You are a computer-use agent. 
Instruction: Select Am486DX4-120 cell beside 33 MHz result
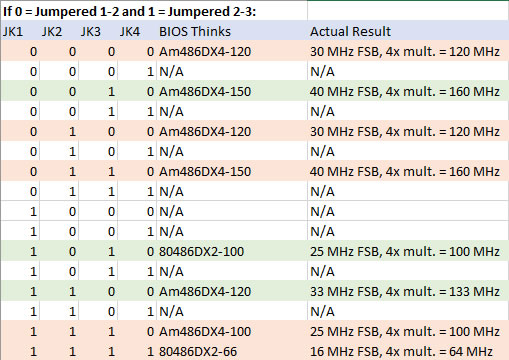(232, 291)
